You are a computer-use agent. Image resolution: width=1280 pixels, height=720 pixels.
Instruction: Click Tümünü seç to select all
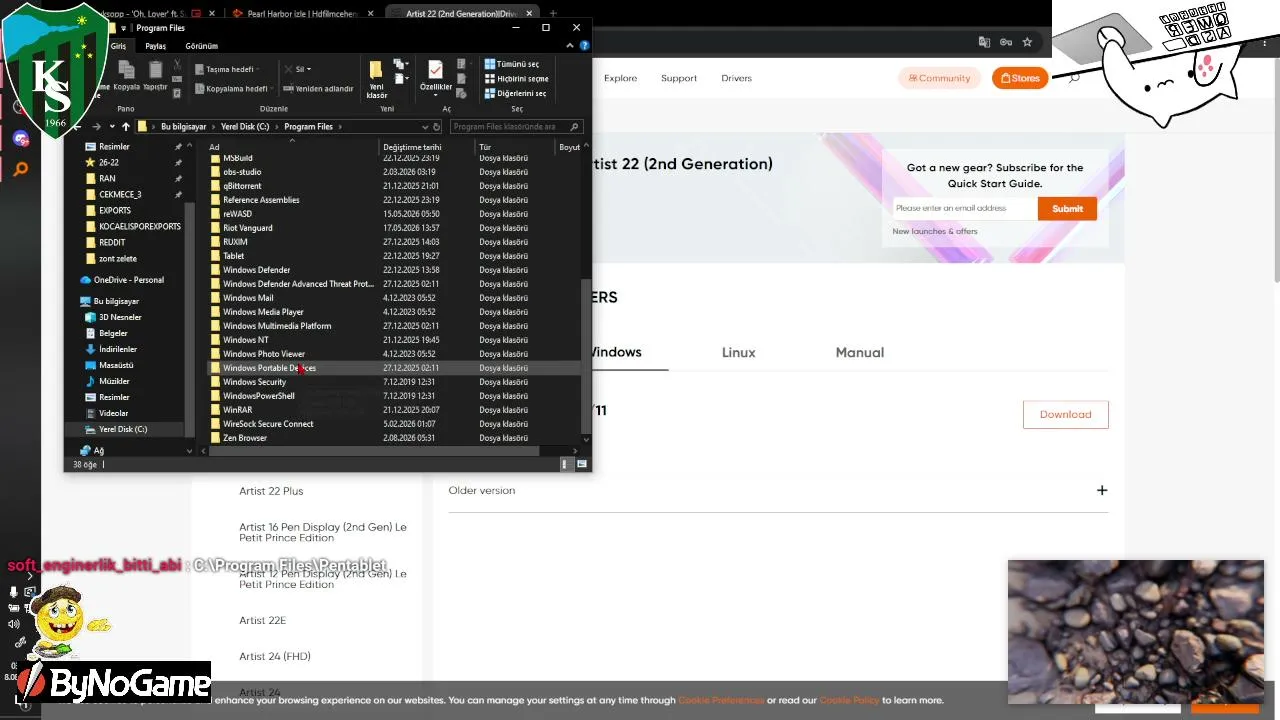tap(511, 64)
